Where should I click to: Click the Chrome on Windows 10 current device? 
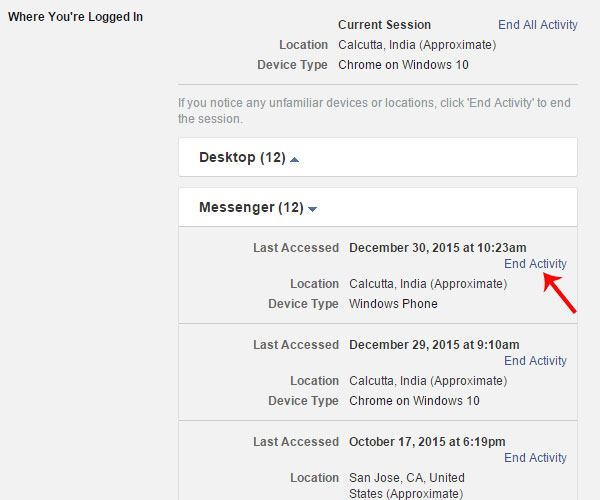coord(403,65)
